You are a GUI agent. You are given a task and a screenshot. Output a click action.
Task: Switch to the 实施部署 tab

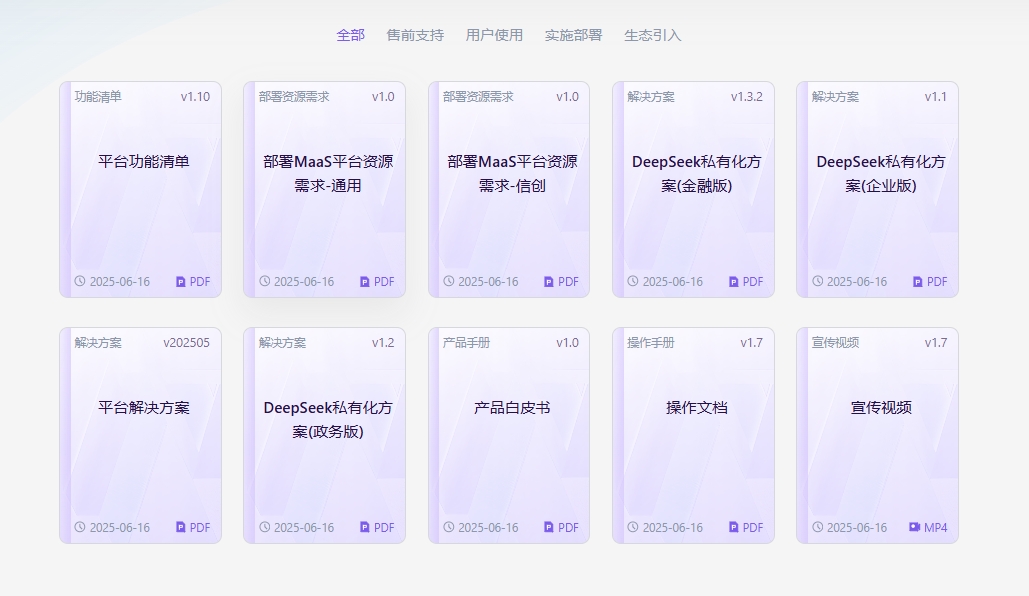pyautogui.click(x=574, y=35)
